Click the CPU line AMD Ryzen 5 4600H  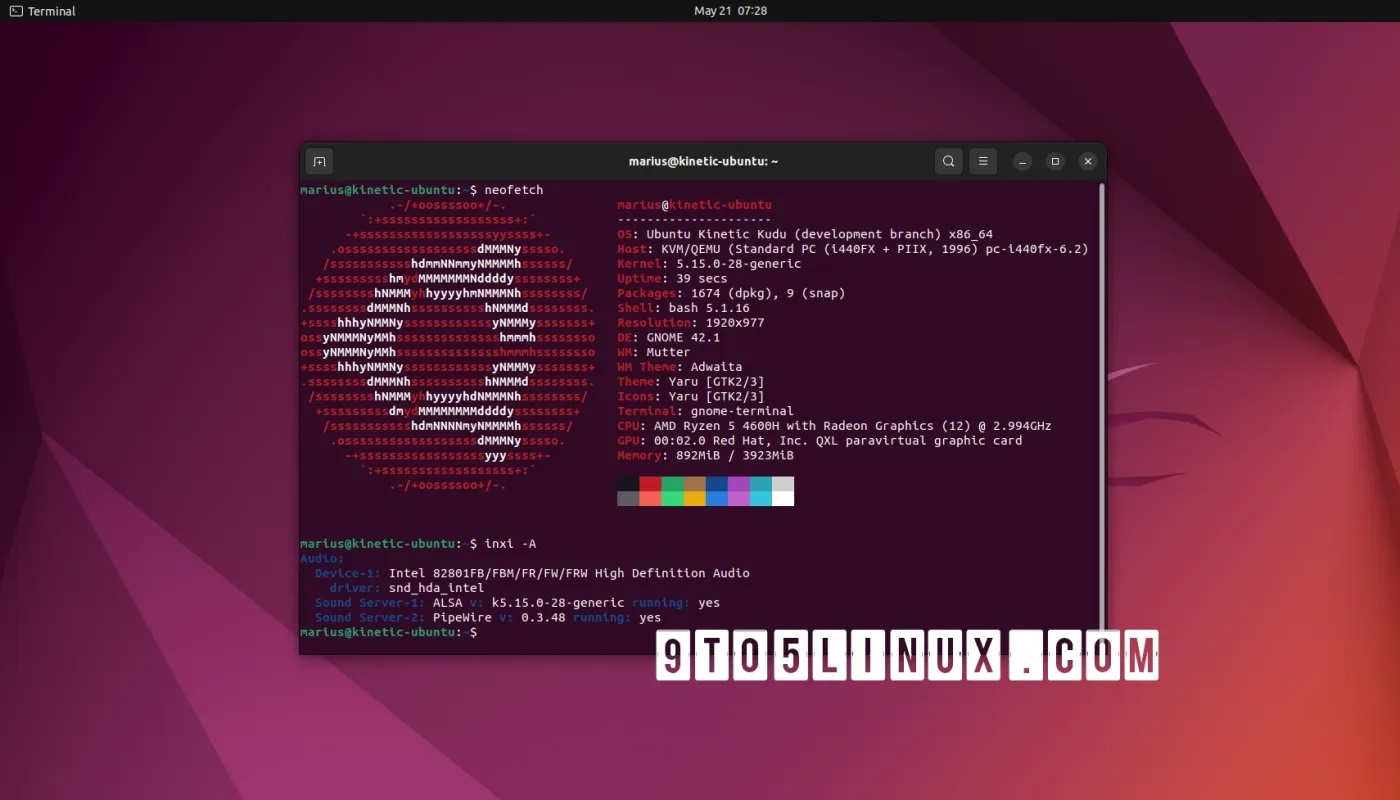point(834,426)
